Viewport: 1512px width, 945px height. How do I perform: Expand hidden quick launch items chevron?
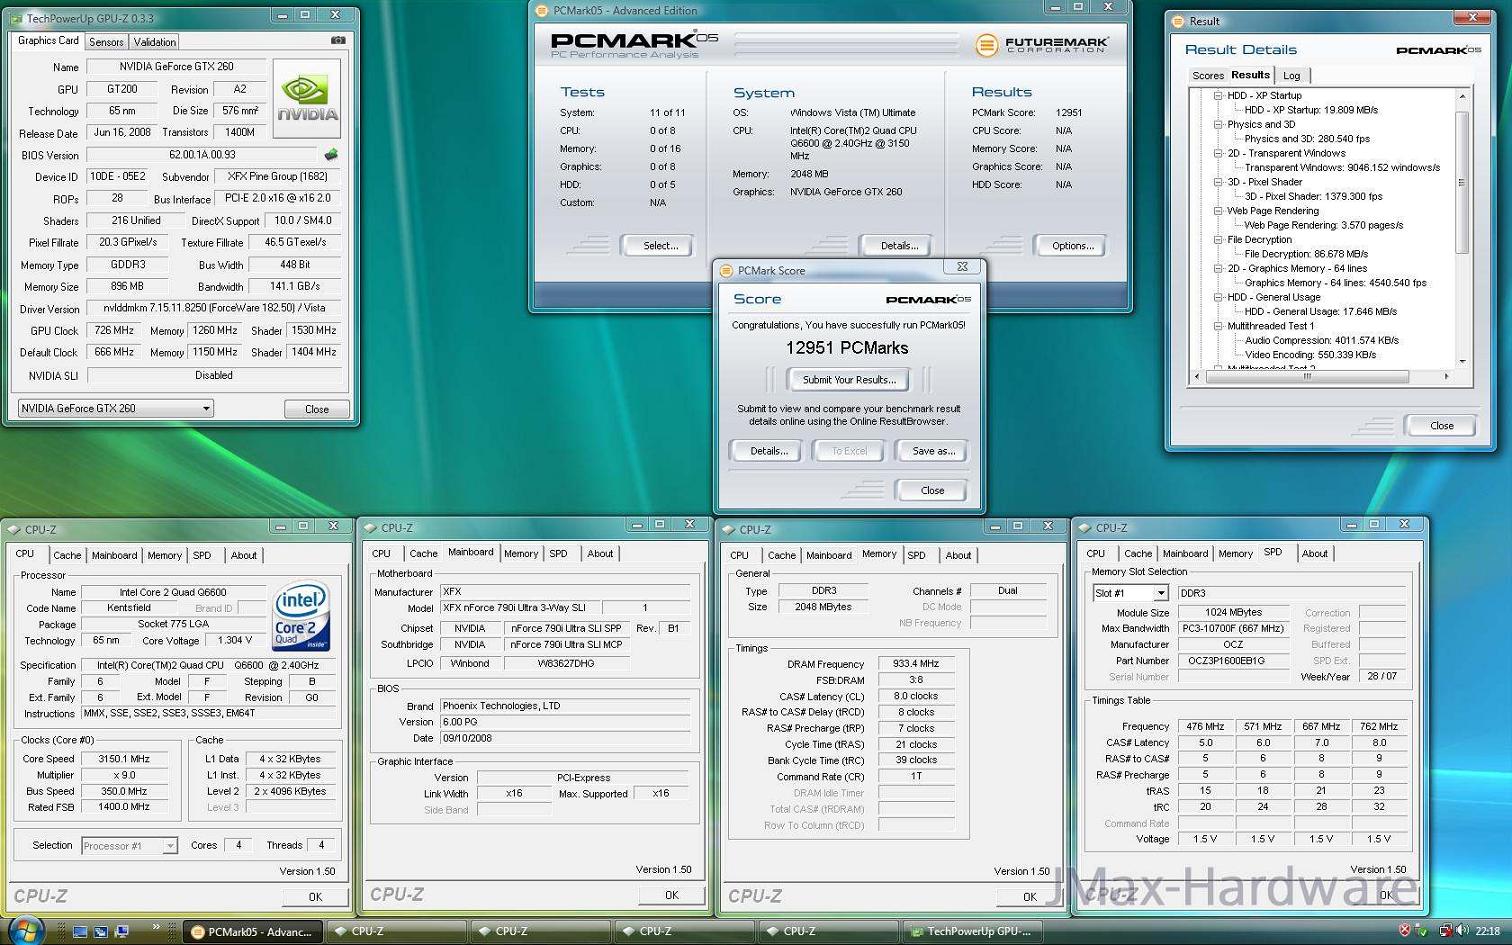tap(156, 929)
